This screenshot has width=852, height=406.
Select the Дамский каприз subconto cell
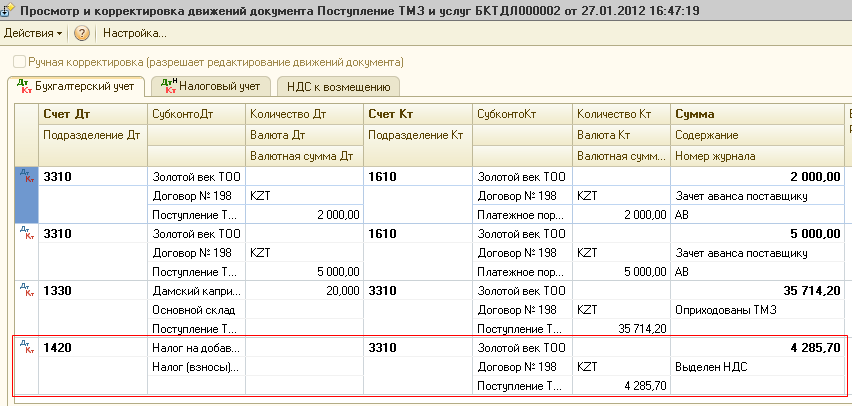tap(195, 291)
